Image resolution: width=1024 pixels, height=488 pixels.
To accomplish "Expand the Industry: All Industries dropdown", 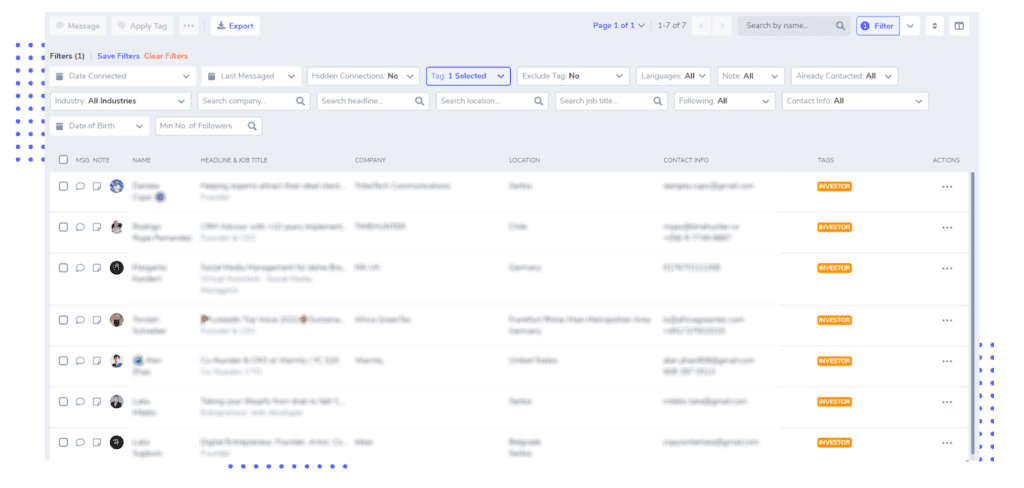I will coord(120,101).
